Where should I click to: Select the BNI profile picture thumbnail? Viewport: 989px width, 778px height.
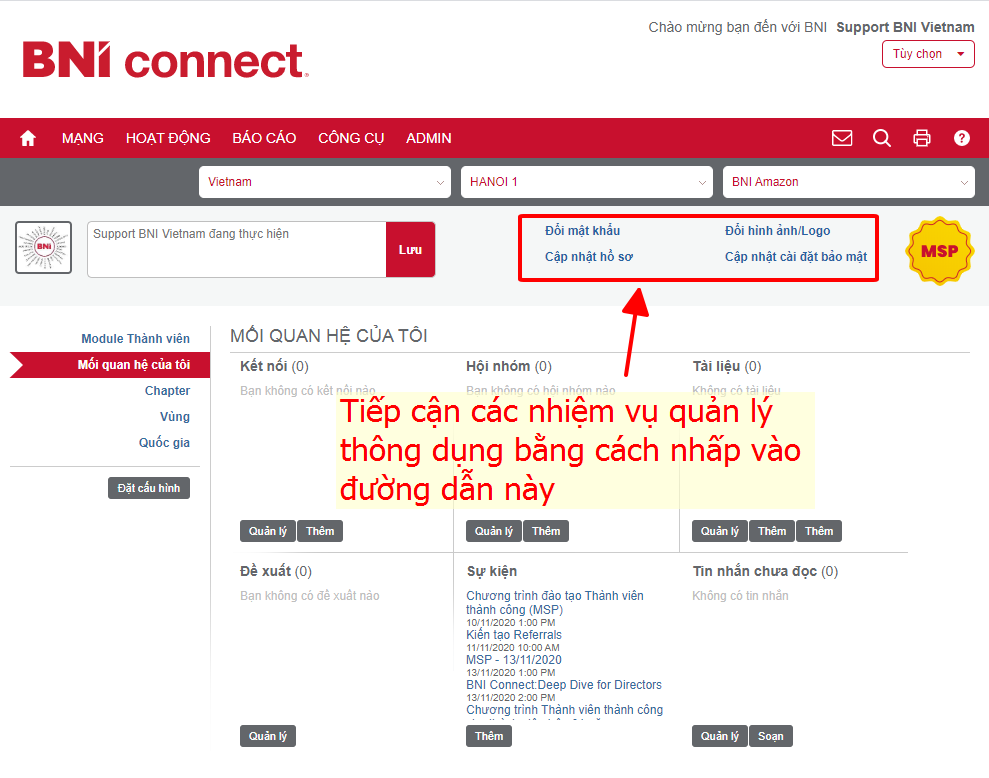pos(44,247)
